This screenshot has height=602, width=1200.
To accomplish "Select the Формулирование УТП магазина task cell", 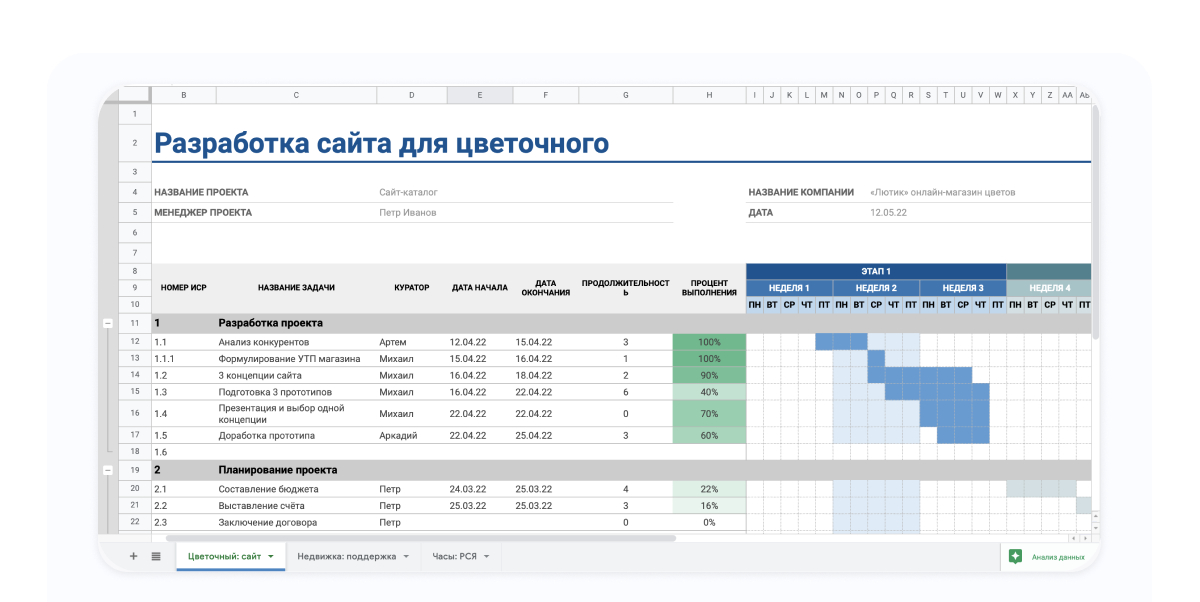I will click(x=296, y=359).
